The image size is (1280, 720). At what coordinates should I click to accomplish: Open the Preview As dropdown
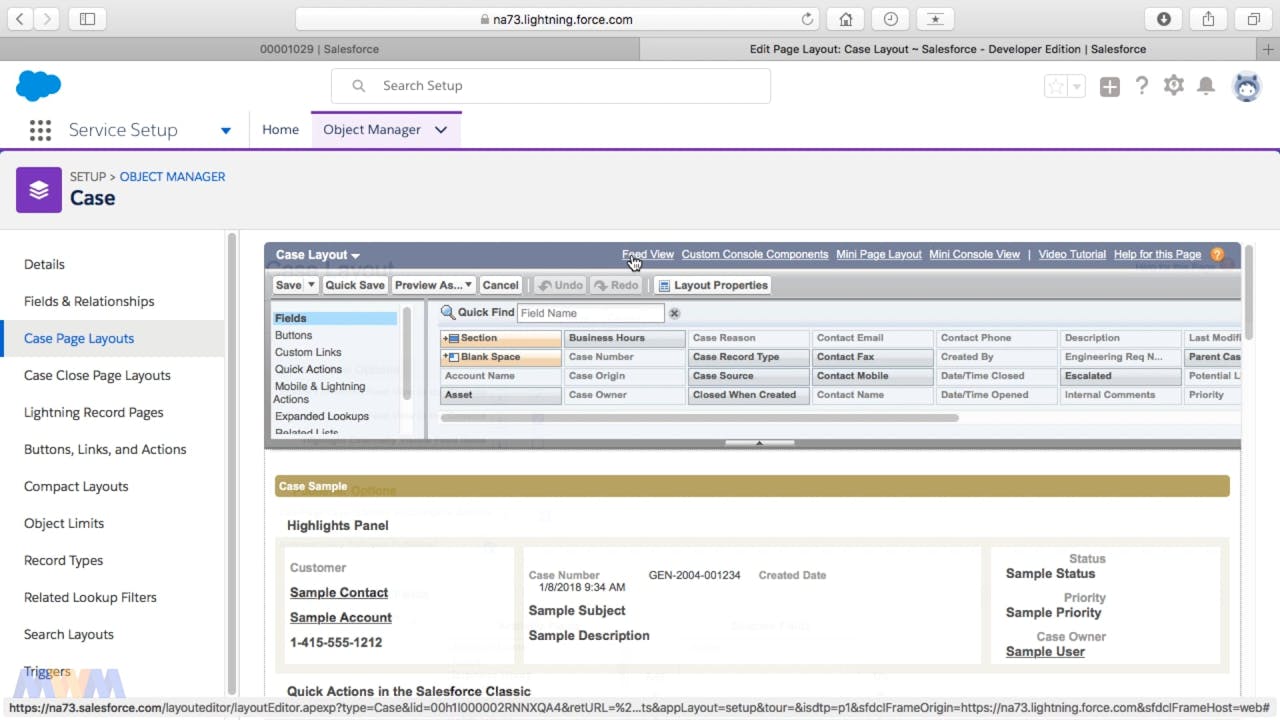[x=433, y=285]
